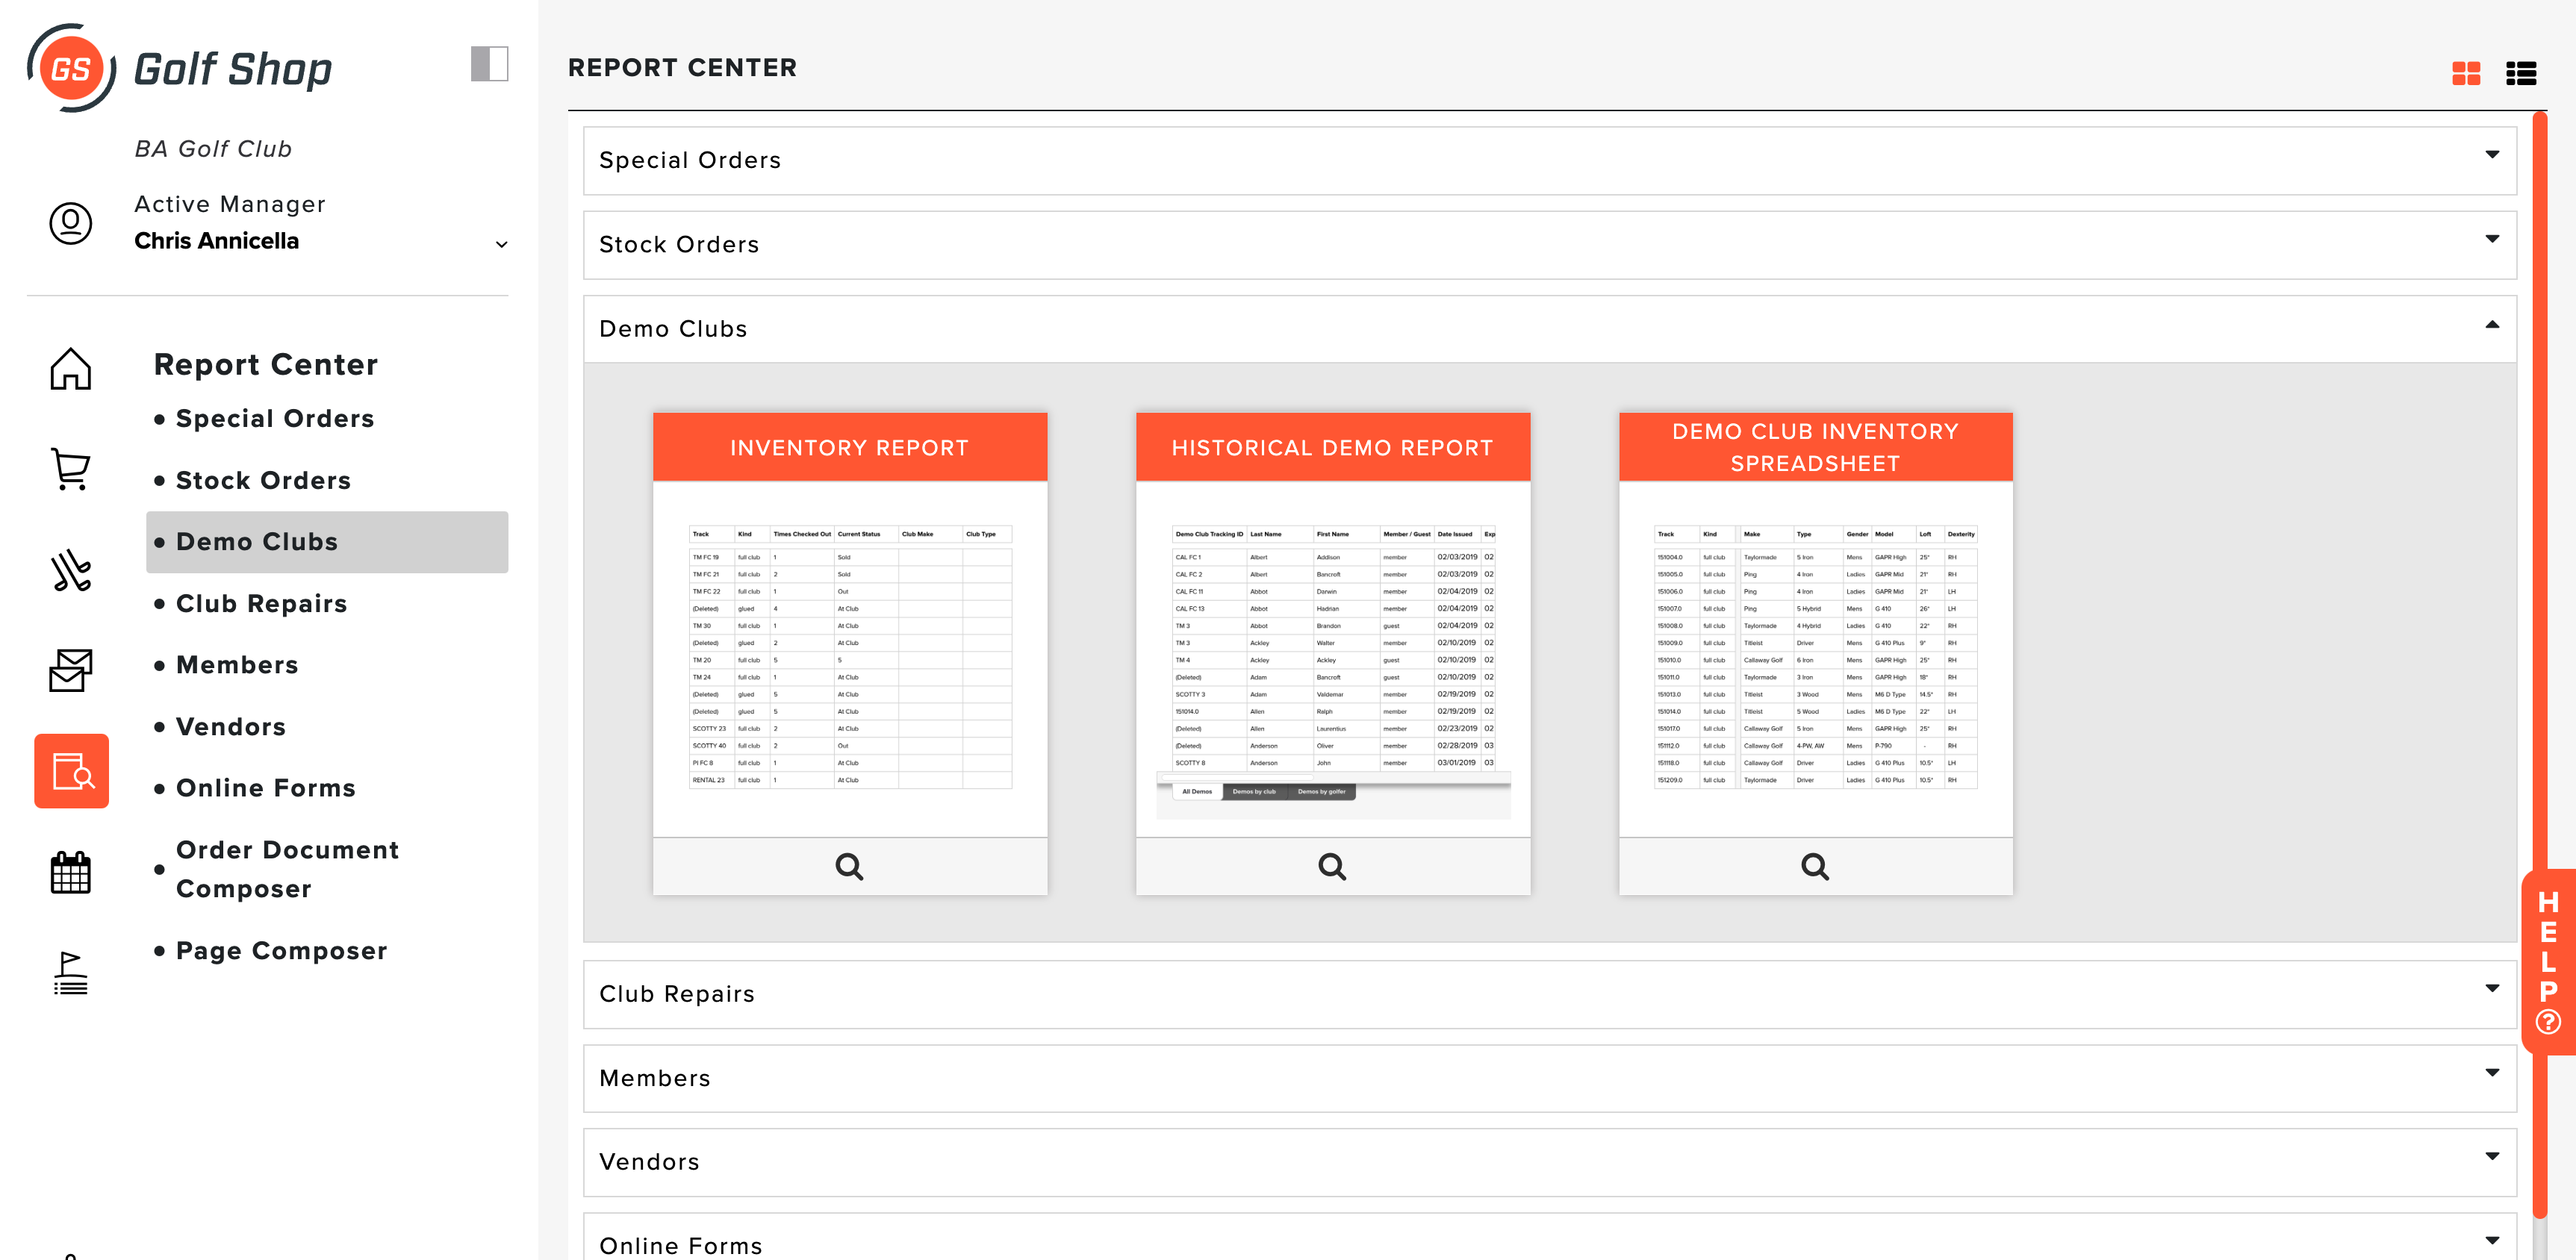Open the mail envelope icon

coord(71,670)
